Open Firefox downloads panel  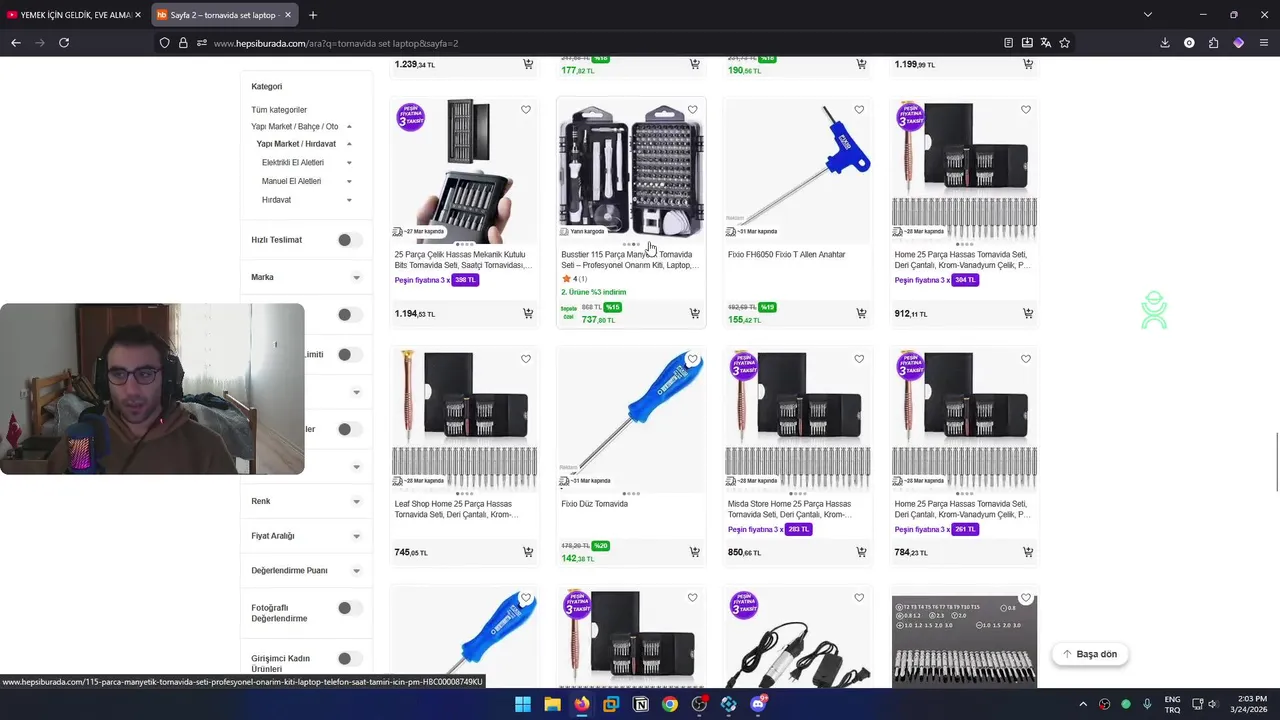1165,43
